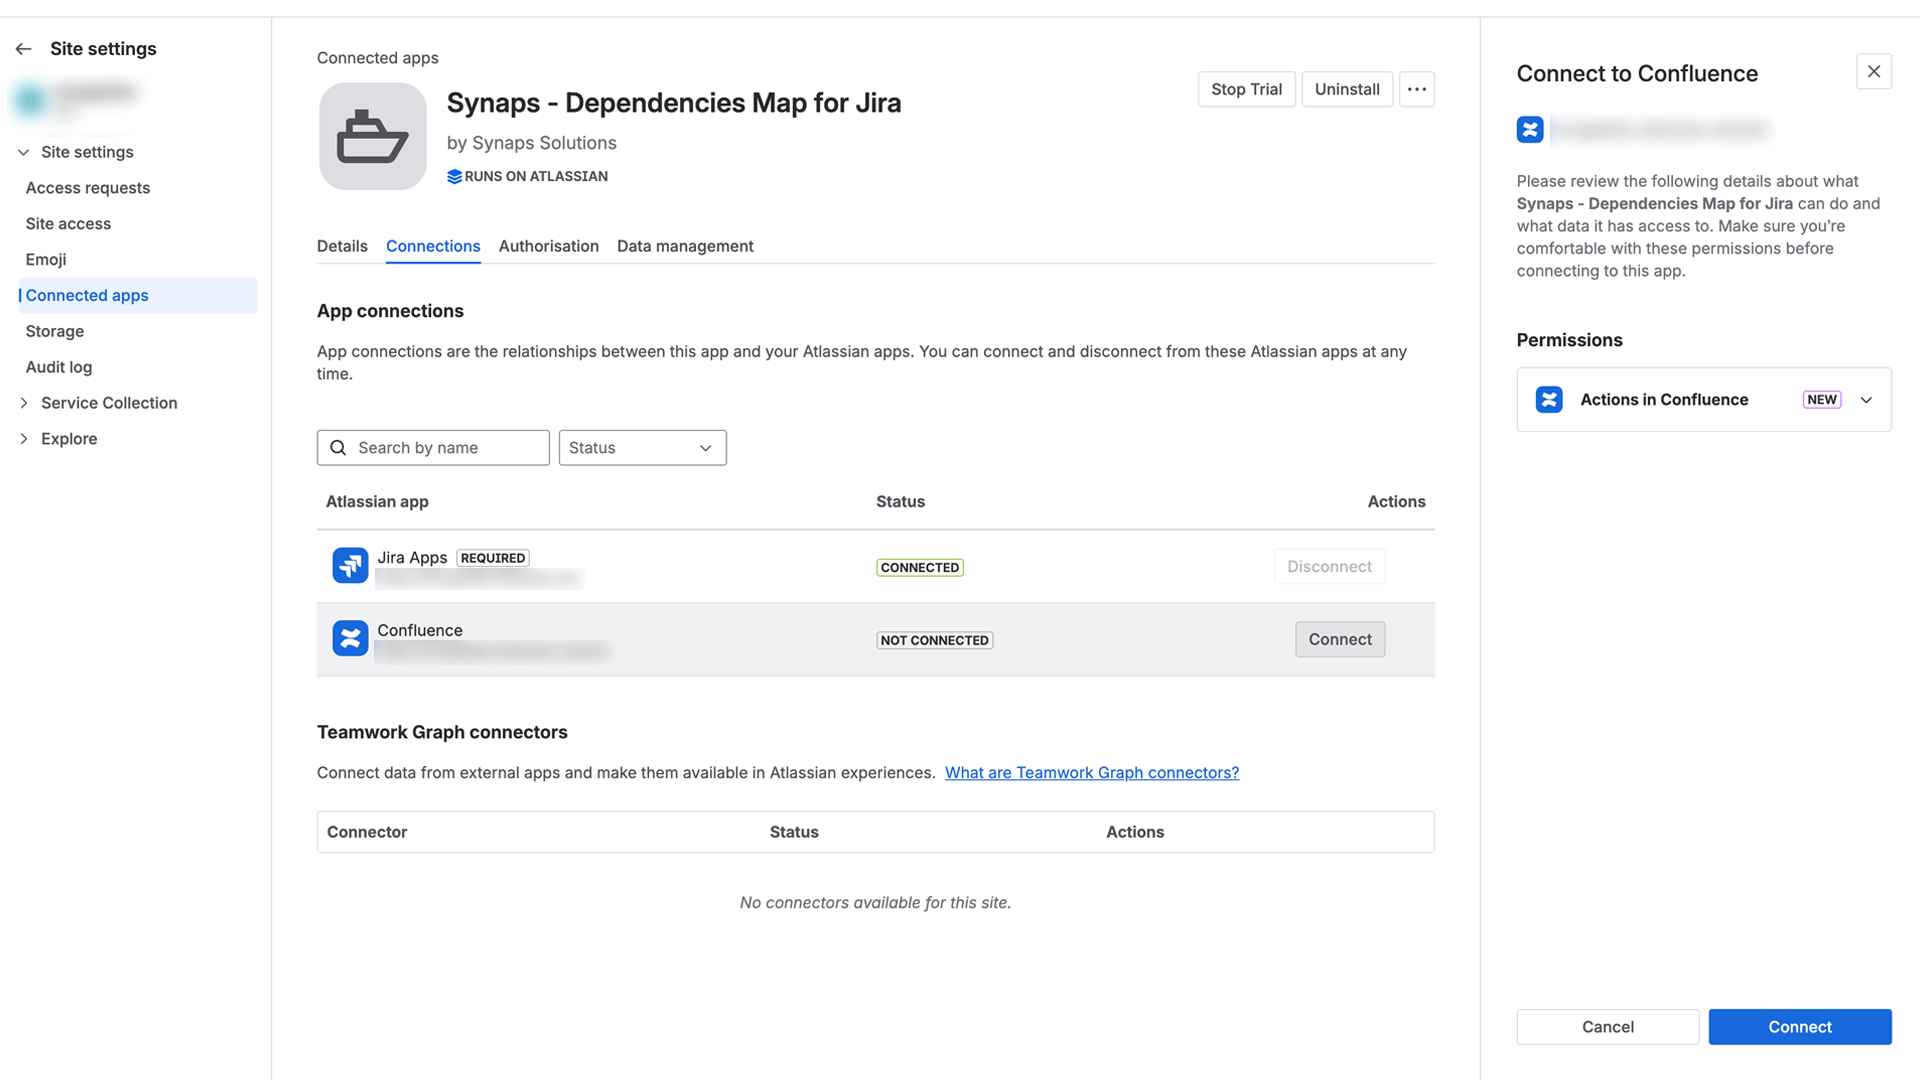1920x1080 pixels.
Task: Click the blue Connect button in panel
Action: coord(1799,1027)
